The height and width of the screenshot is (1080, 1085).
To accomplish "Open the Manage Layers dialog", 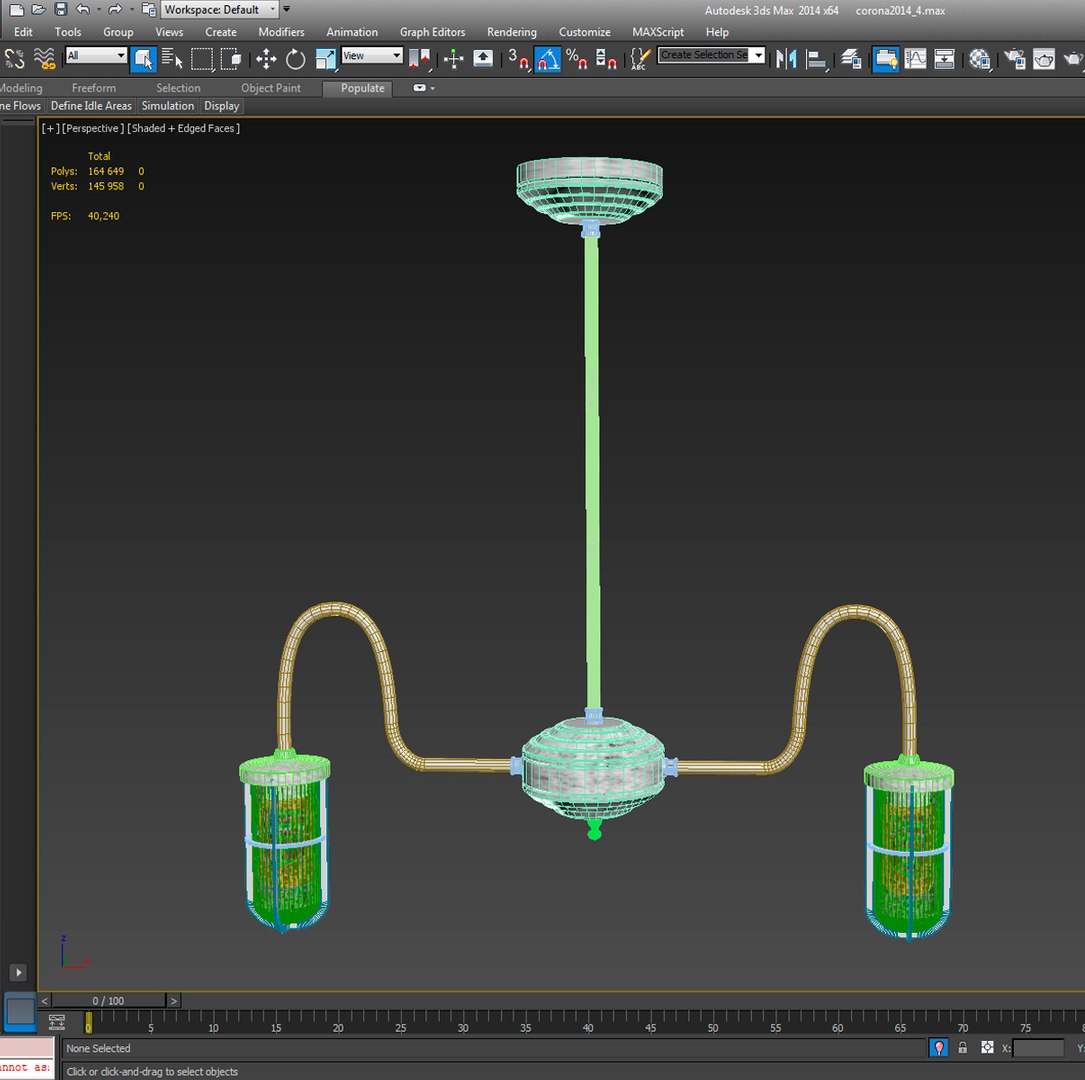I will (851, 60).
